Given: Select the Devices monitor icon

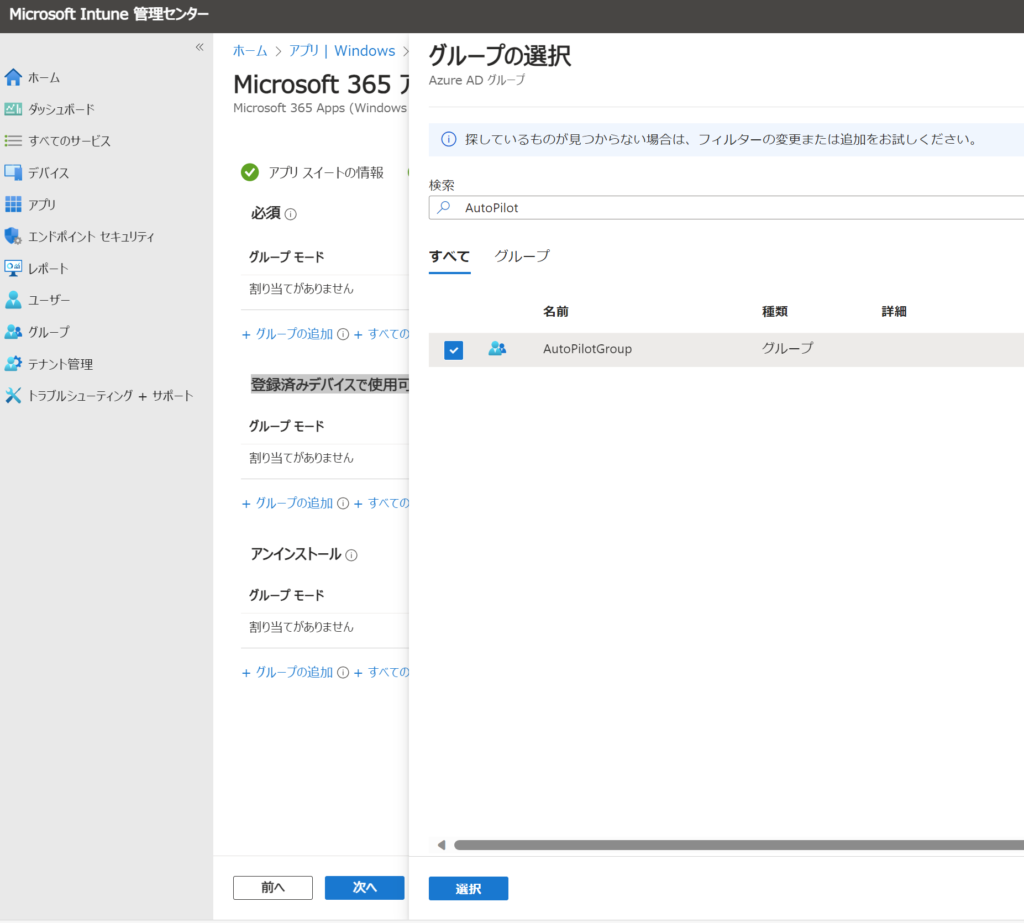Looking at the screenshot, I should pos(13,172).
